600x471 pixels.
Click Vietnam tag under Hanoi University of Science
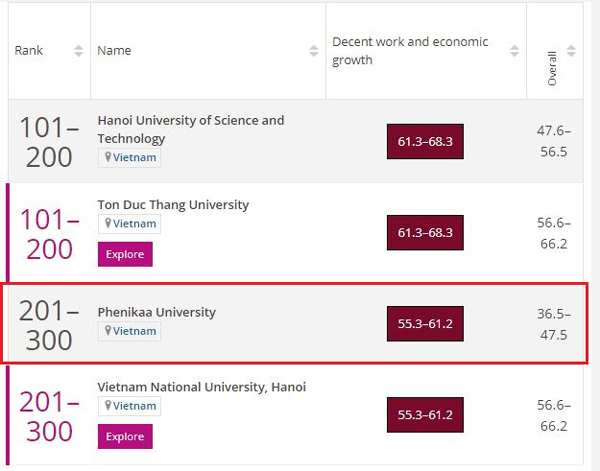[x=134, y=158]
